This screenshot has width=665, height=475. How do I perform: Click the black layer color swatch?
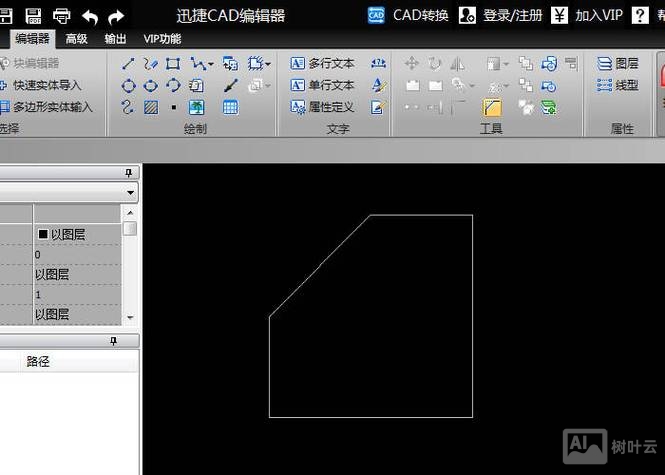43,234
